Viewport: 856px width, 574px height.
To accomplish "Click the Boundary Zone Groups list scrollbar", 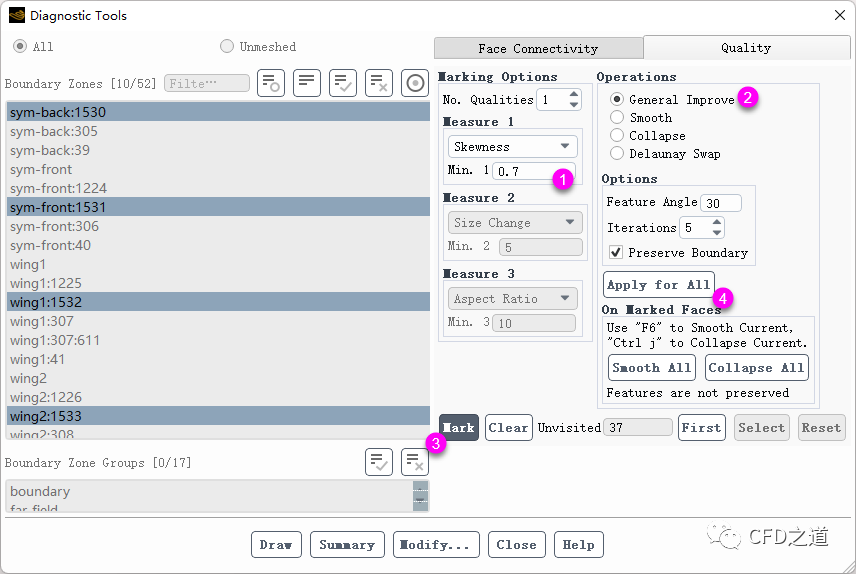I will (420, 496).
